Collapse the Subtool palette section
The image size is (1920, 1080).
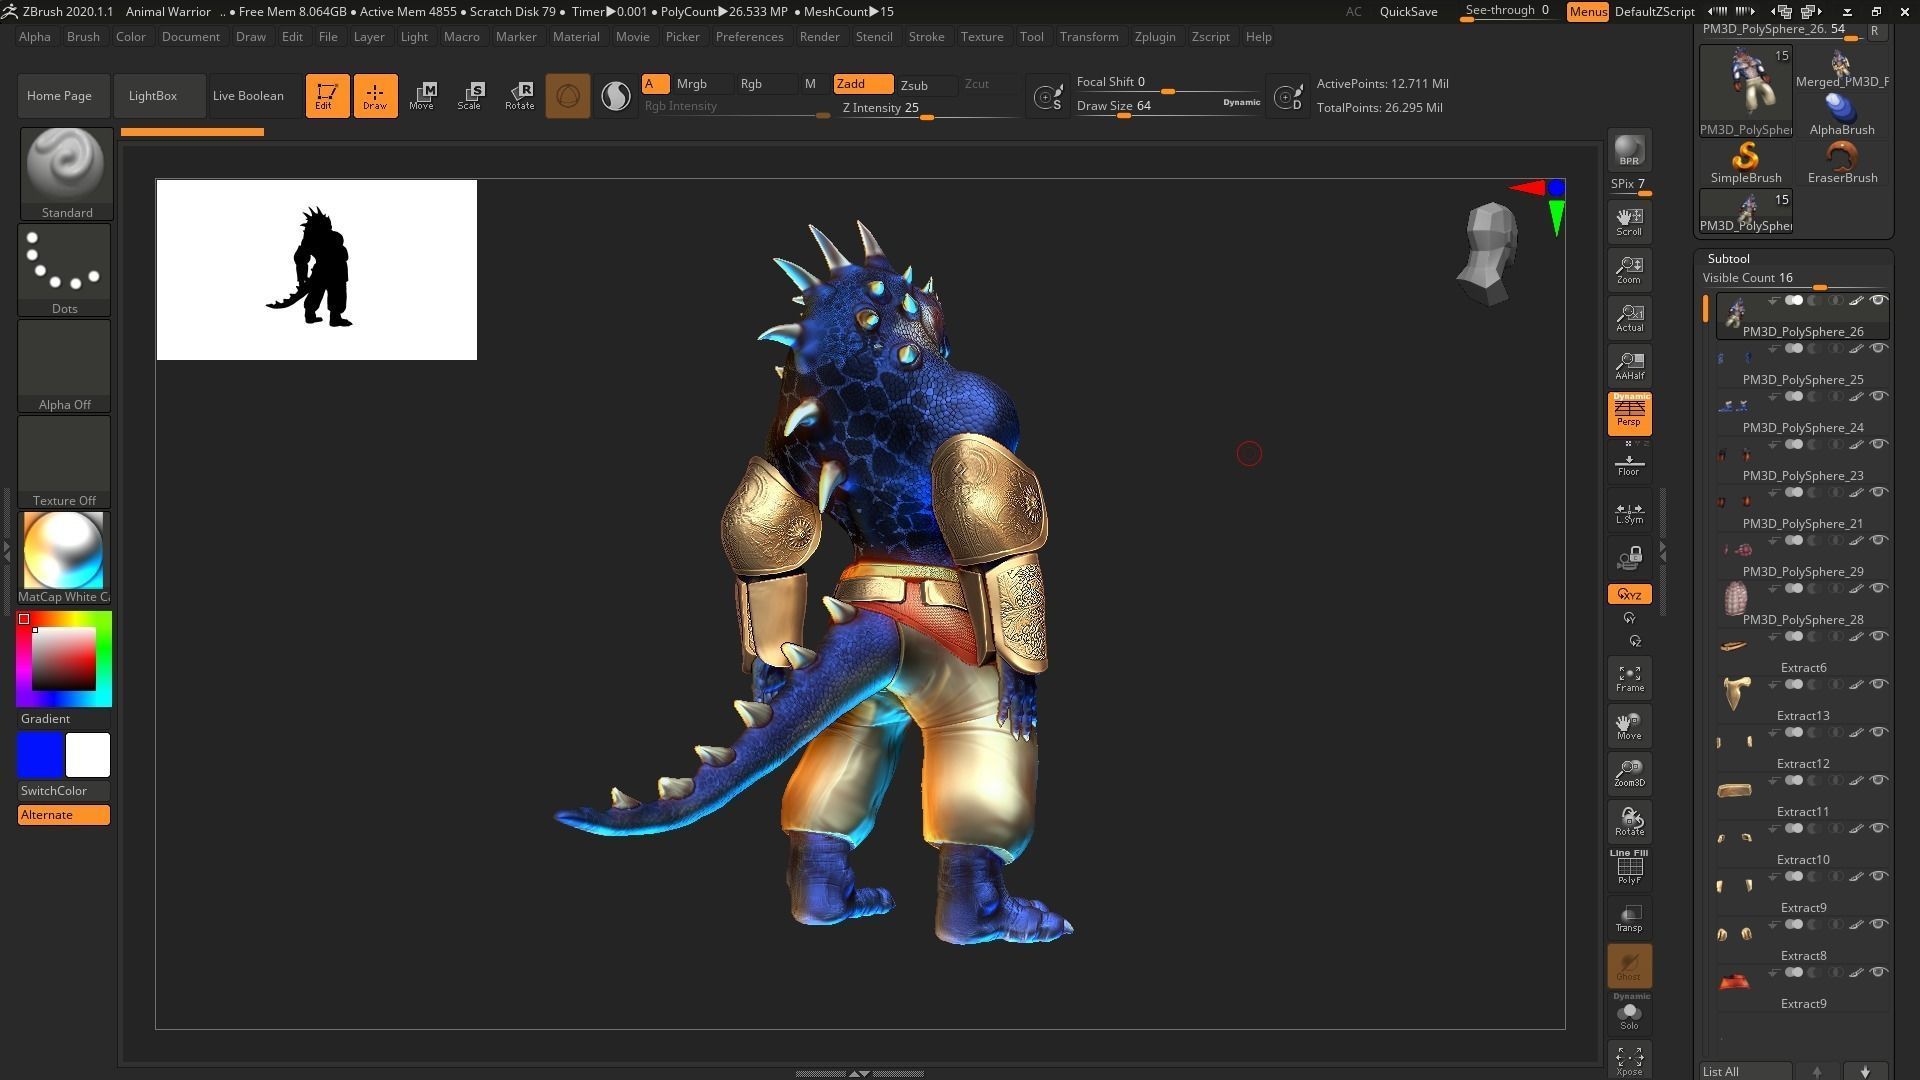tap(1728, 258)
